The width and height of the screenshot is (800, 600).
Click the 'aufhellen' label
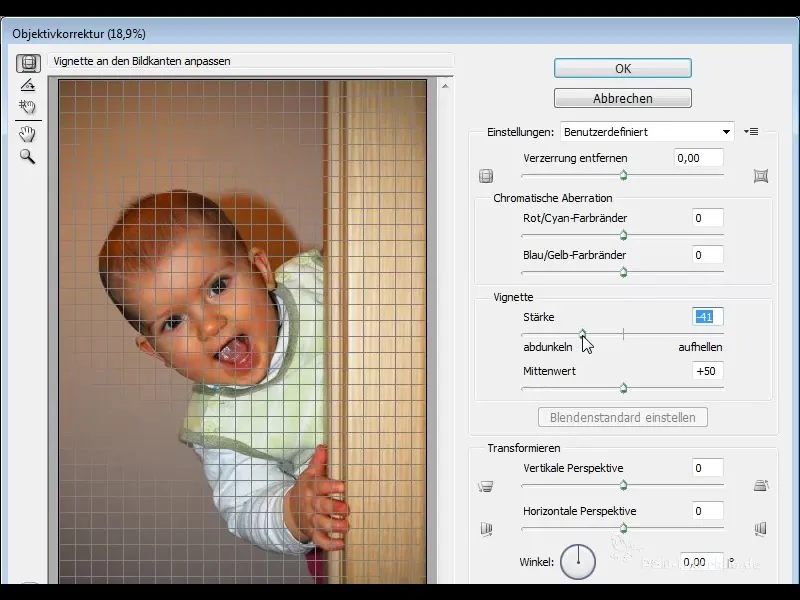tap(700, 347)
